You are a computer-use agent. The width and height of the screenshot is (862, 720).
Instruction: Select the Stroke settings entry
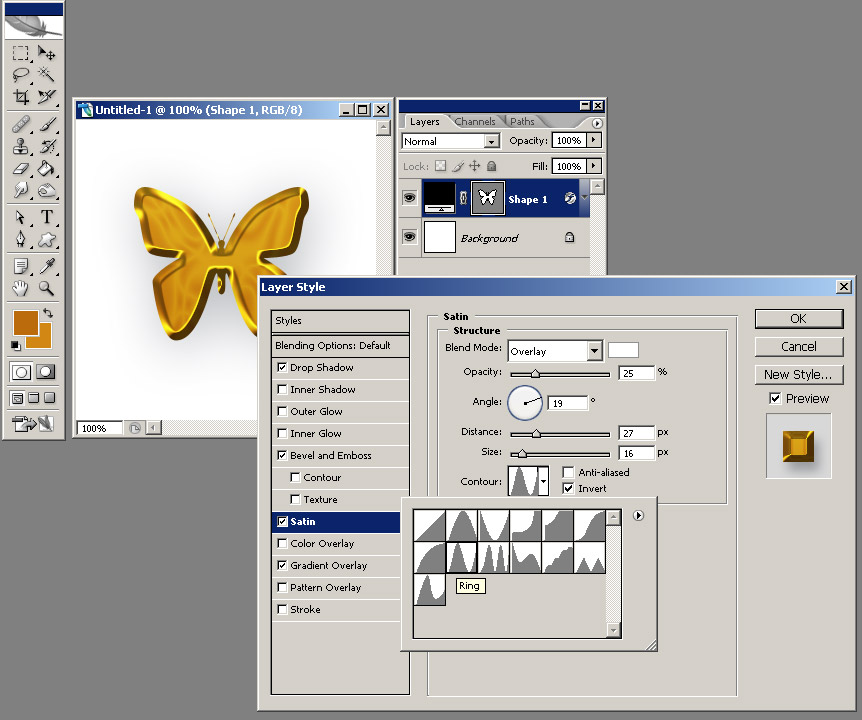point(305,609)
